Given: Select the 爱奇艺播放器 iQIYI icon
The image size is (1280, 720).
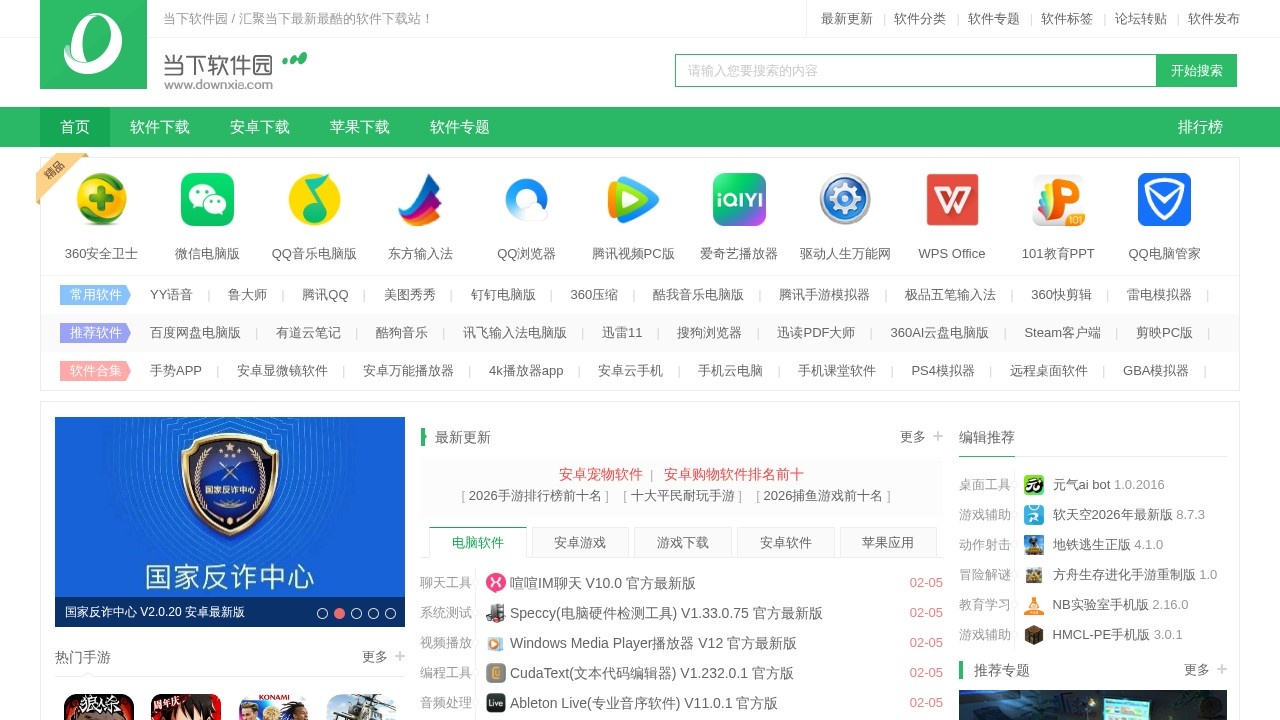Looking at the screenshot, I should coord(739,200).
